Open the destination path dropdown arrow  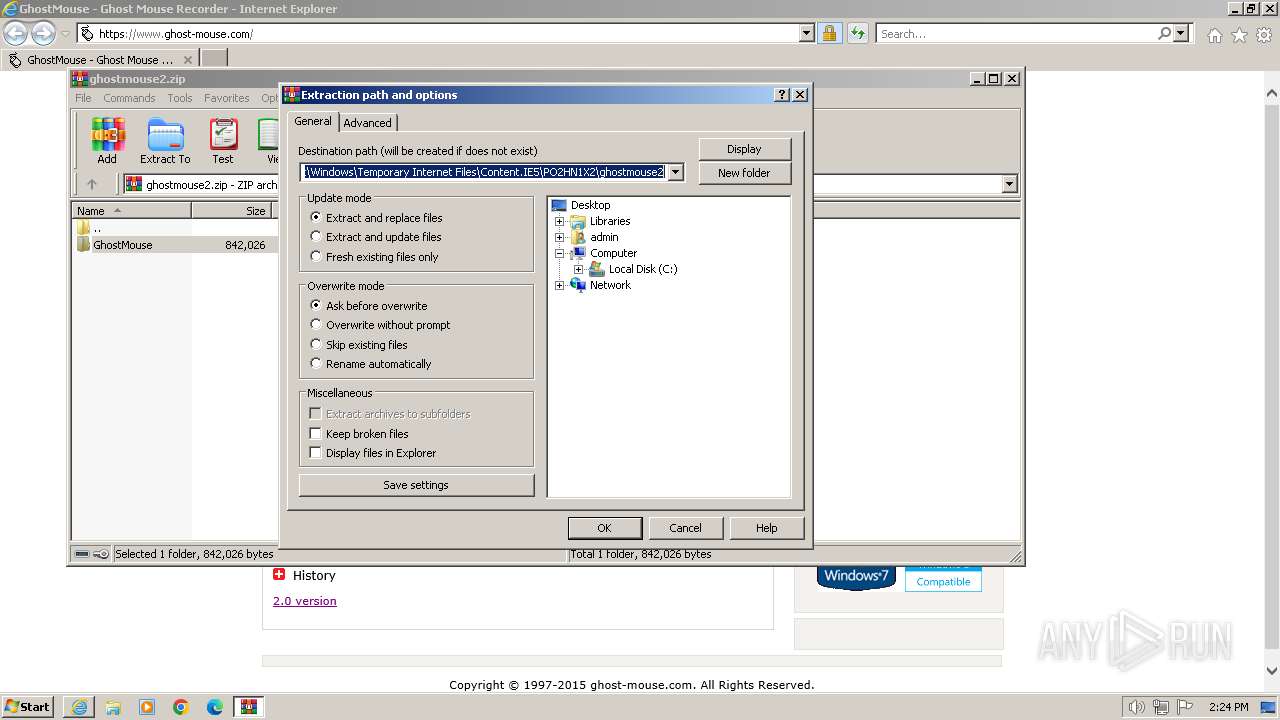click(676, 172)
